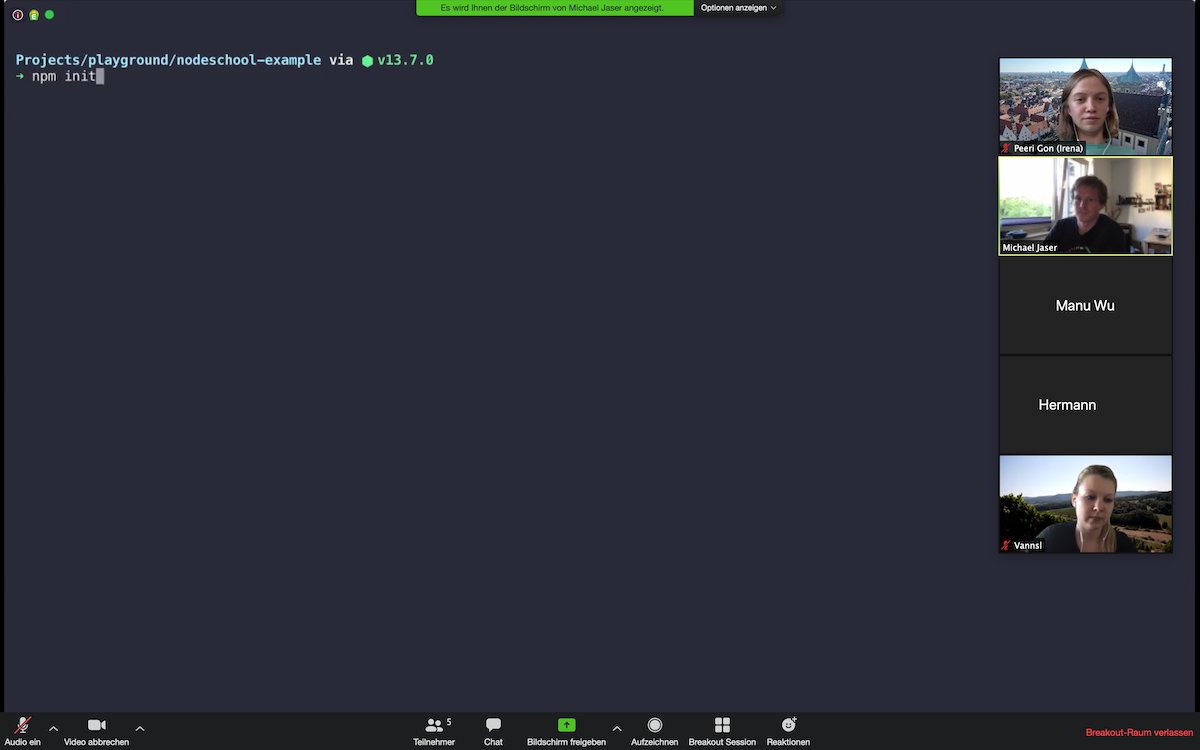
Task: Open the Chat panel
Action: click(x=493, y=731)
